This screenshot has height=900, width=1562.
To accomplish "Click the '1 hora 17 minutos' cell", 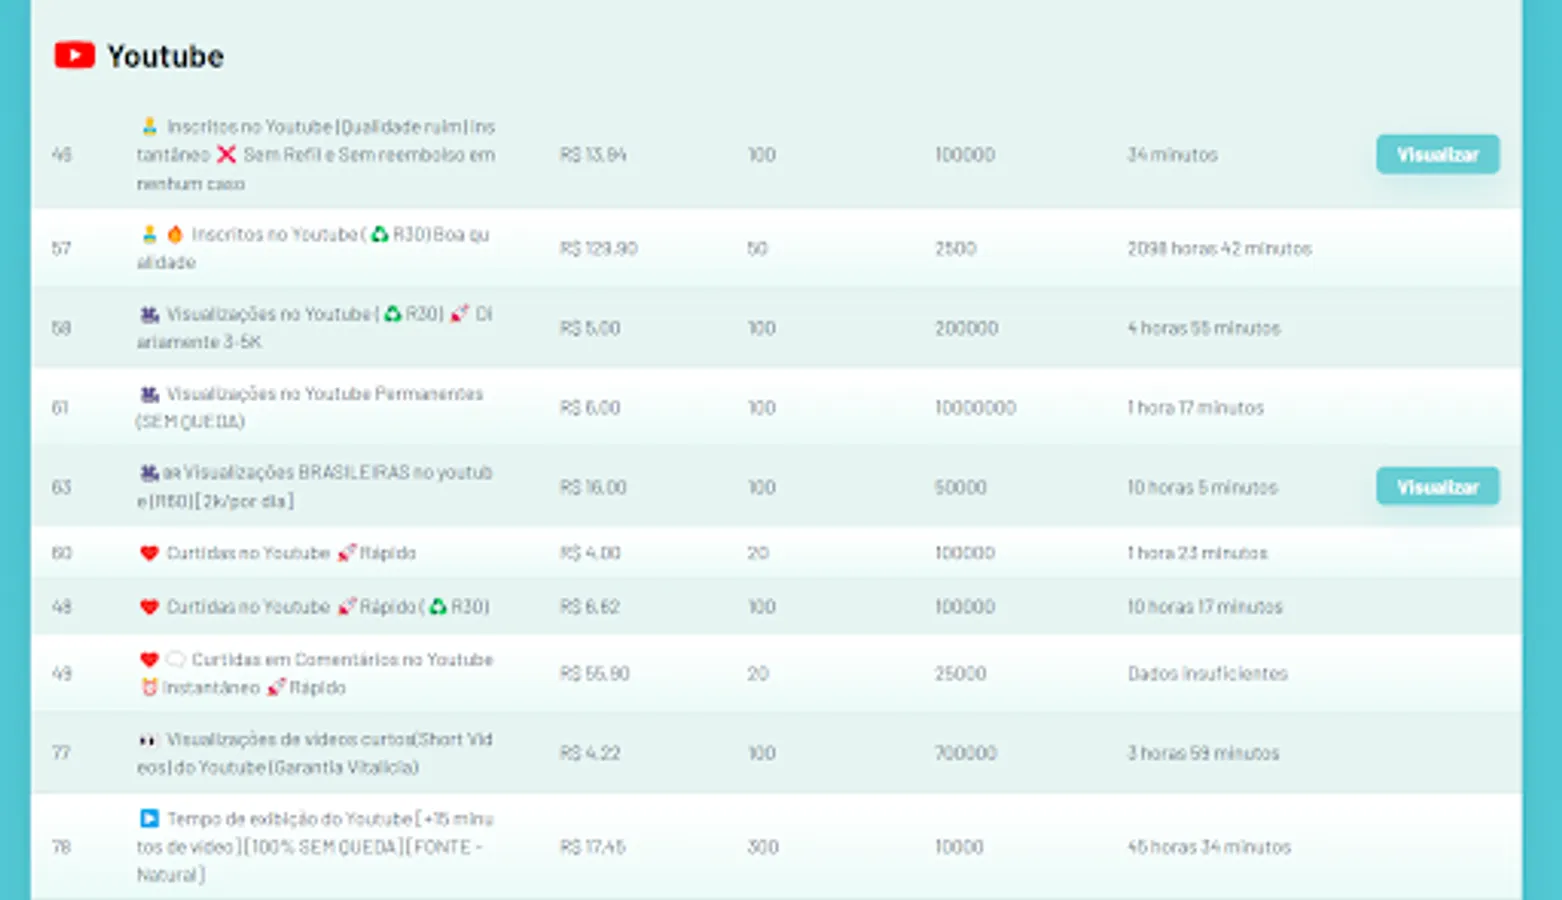I will pos(1196,407).
